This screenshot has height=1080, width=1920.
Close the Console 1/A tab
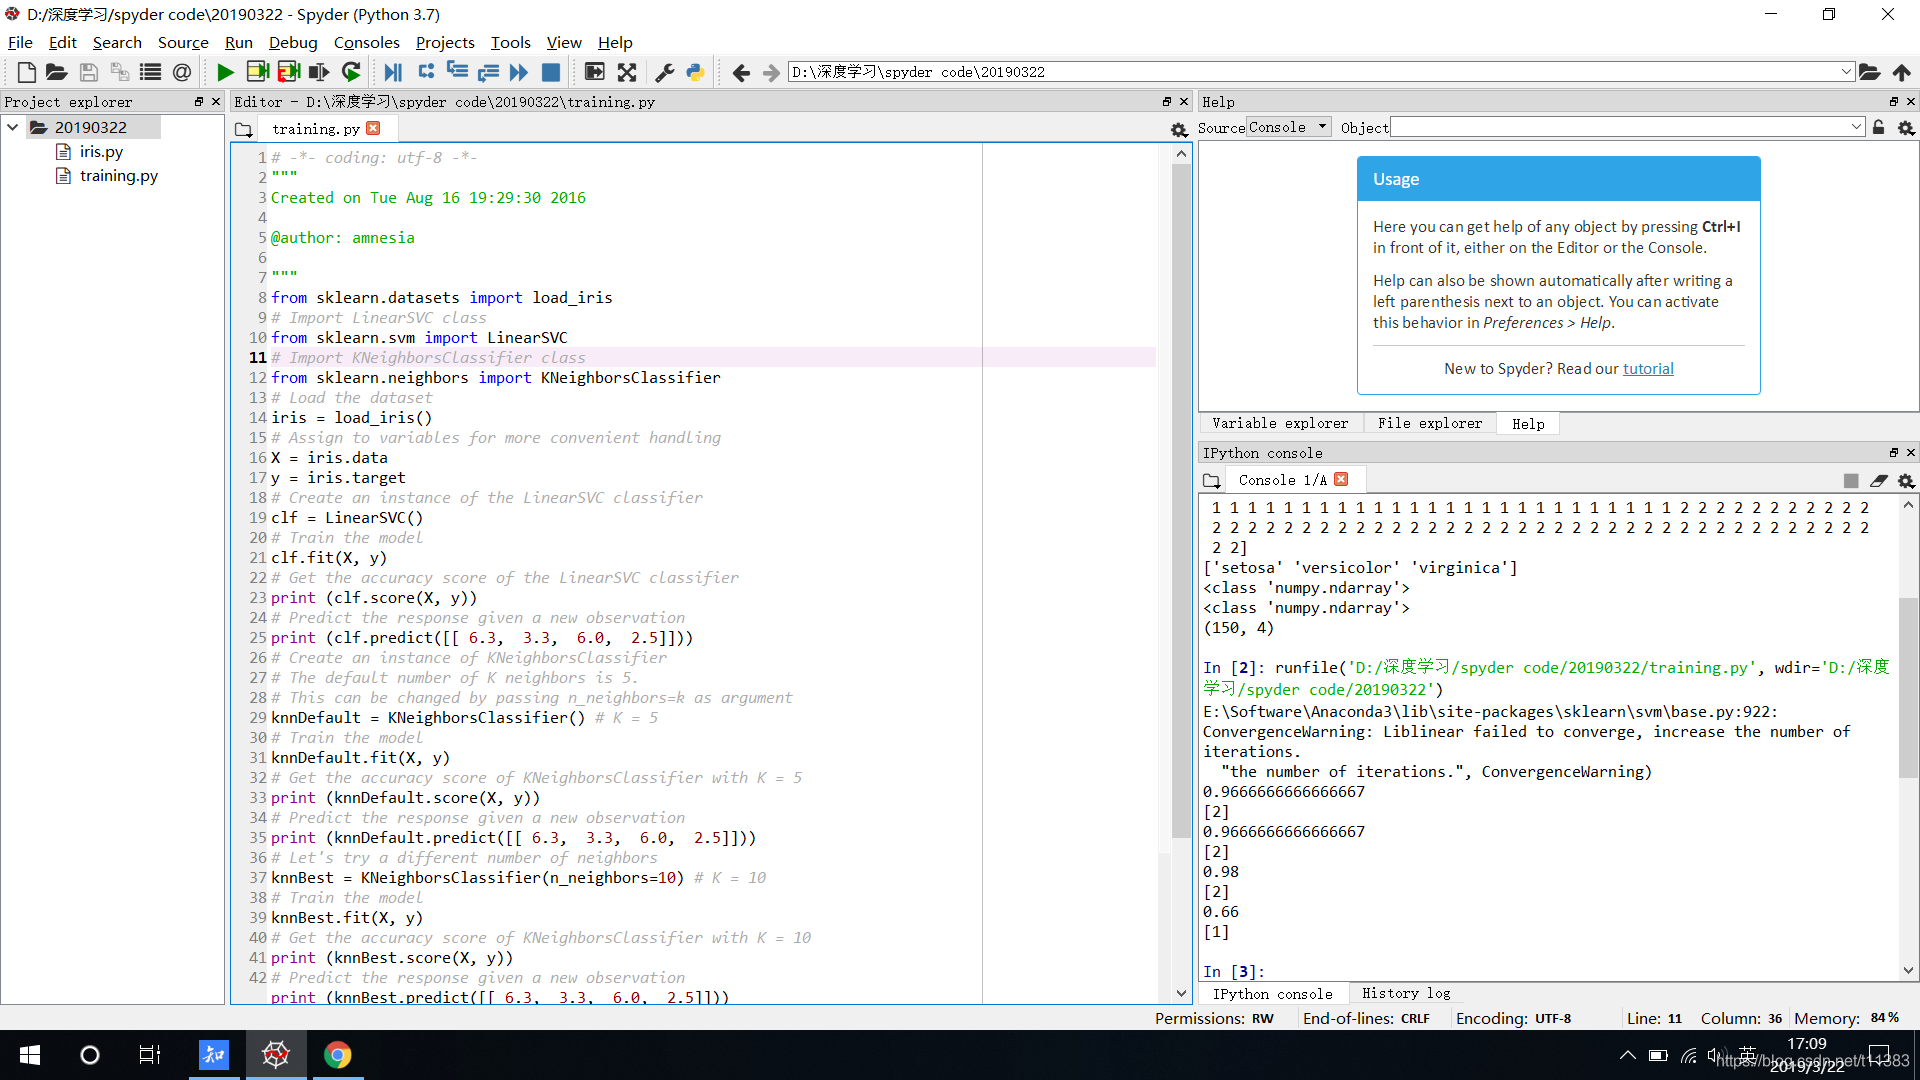(1341, 479)
